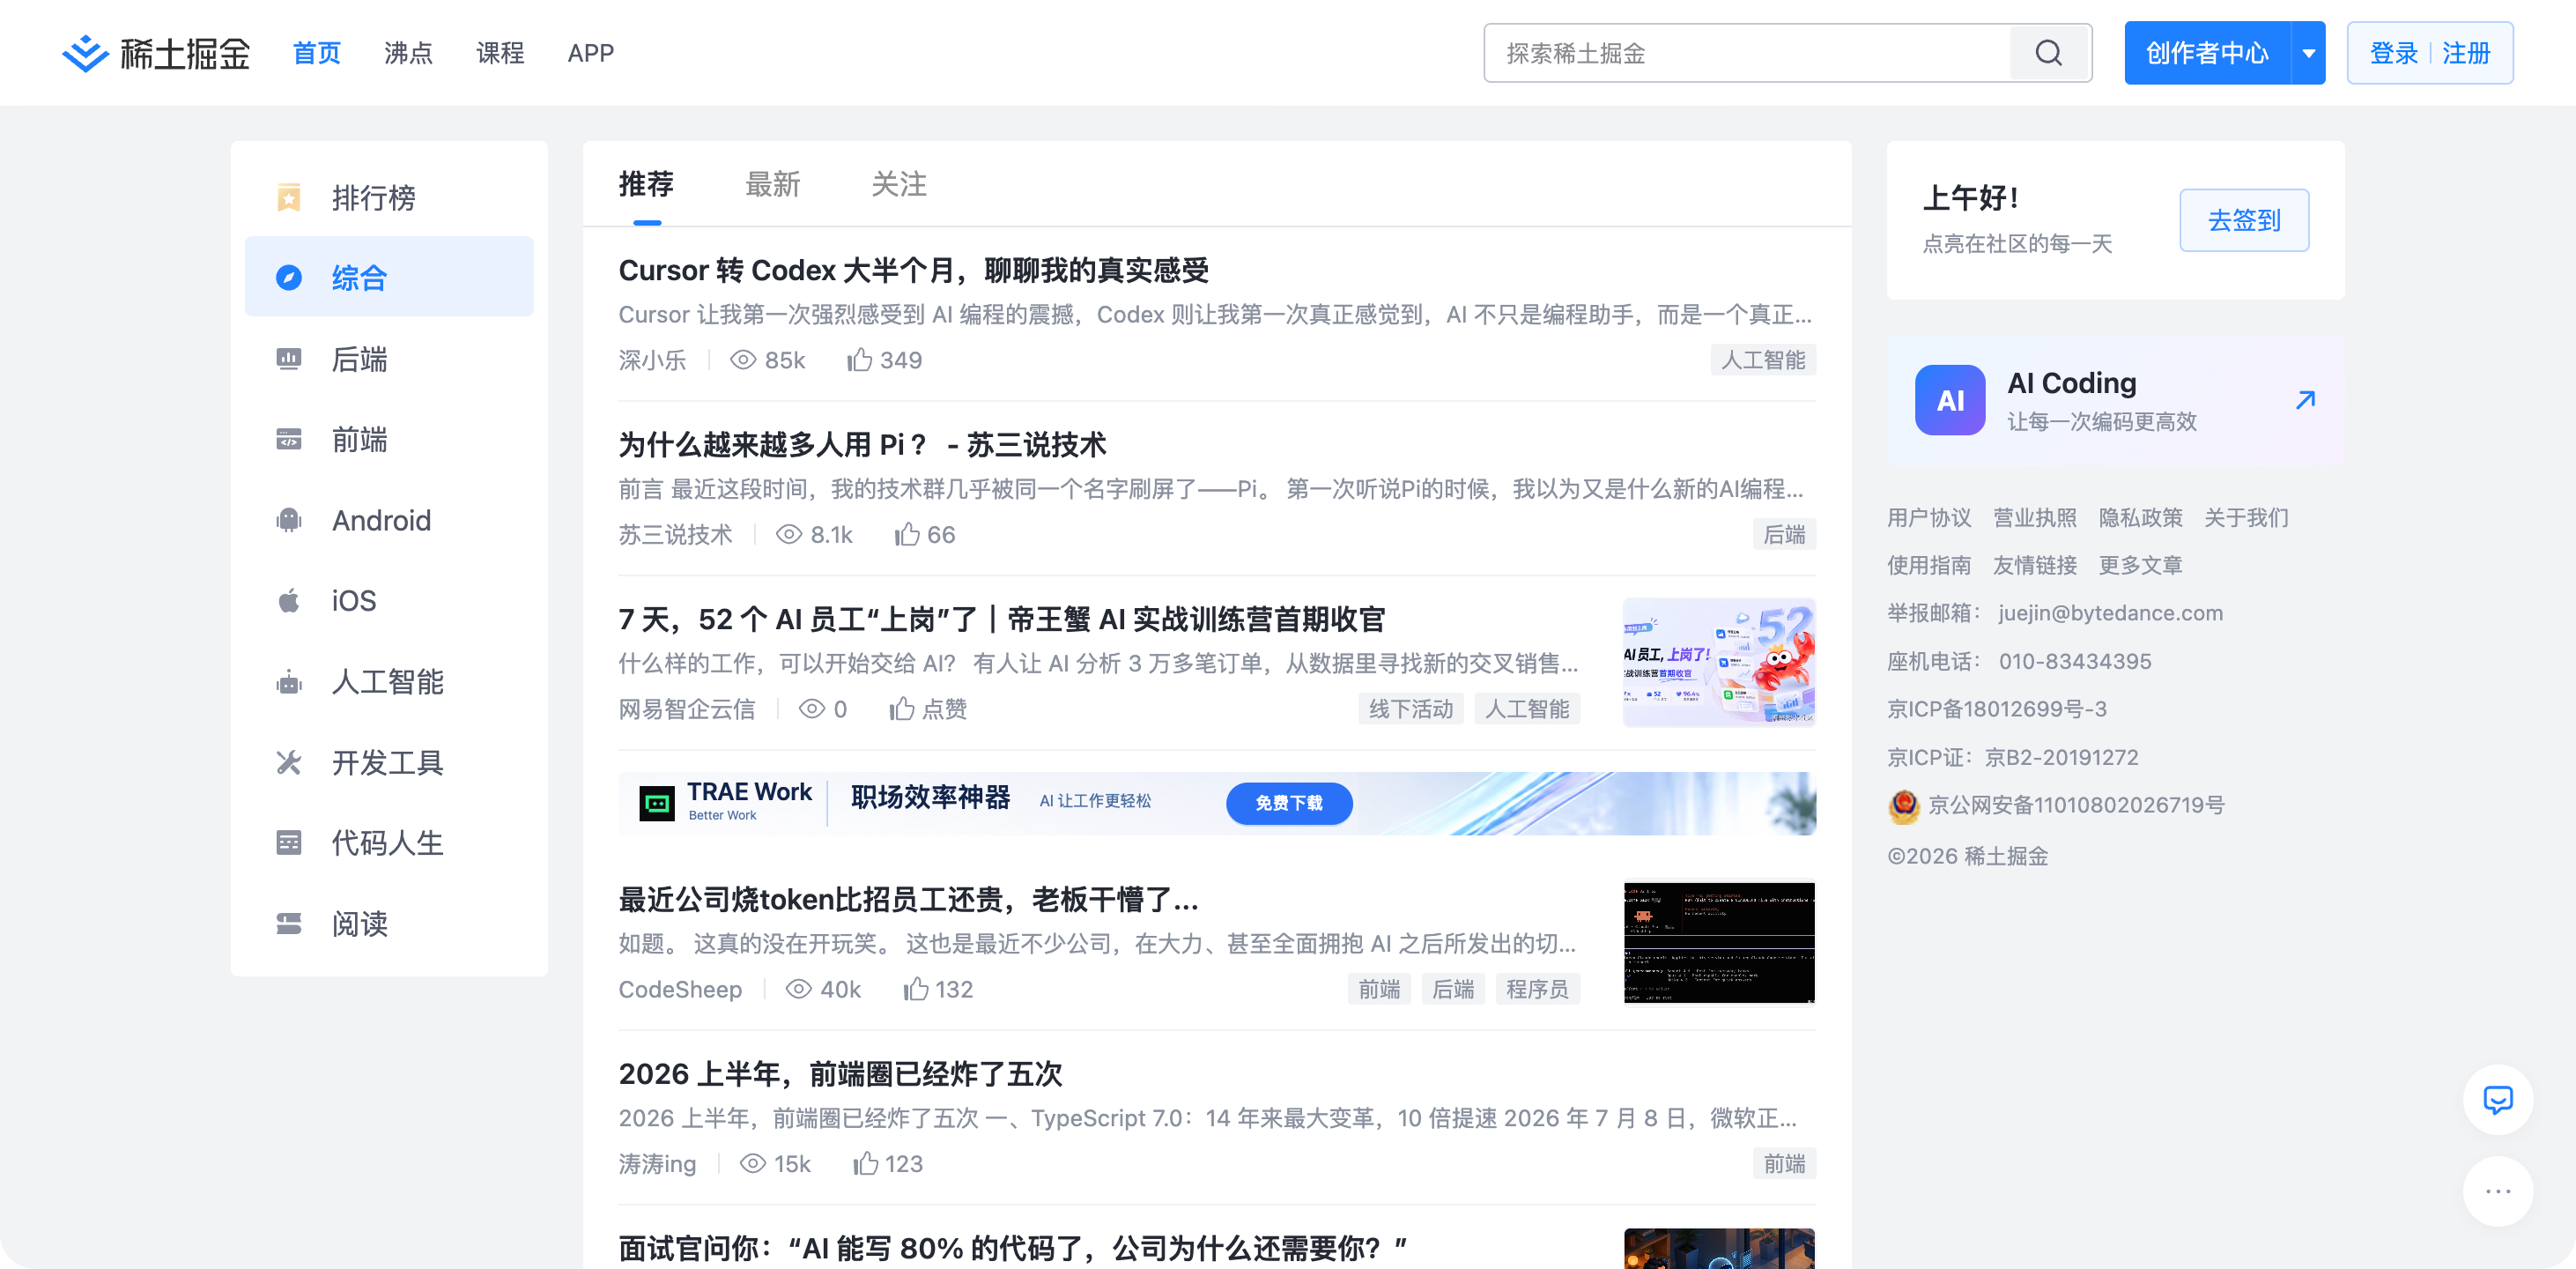Open the 隐私政策 footer link
This screenshot has width=2576, height=1269.
click(2140, 517)
